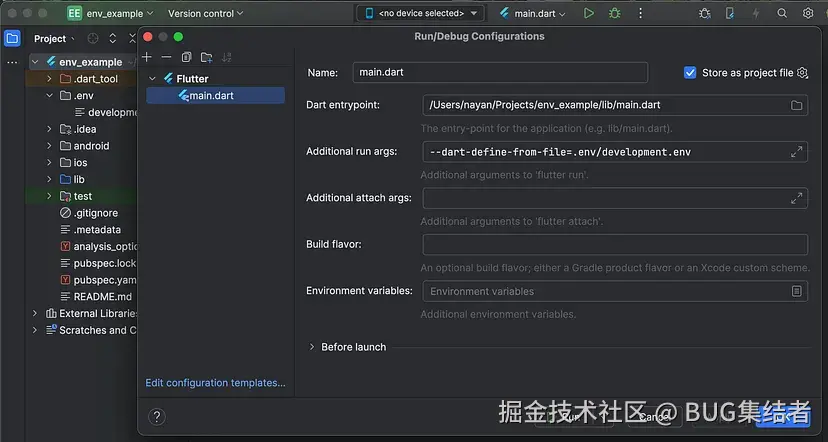Click the Expand/Collapse All arrows icon in Project panel

[x=112, y=39]
